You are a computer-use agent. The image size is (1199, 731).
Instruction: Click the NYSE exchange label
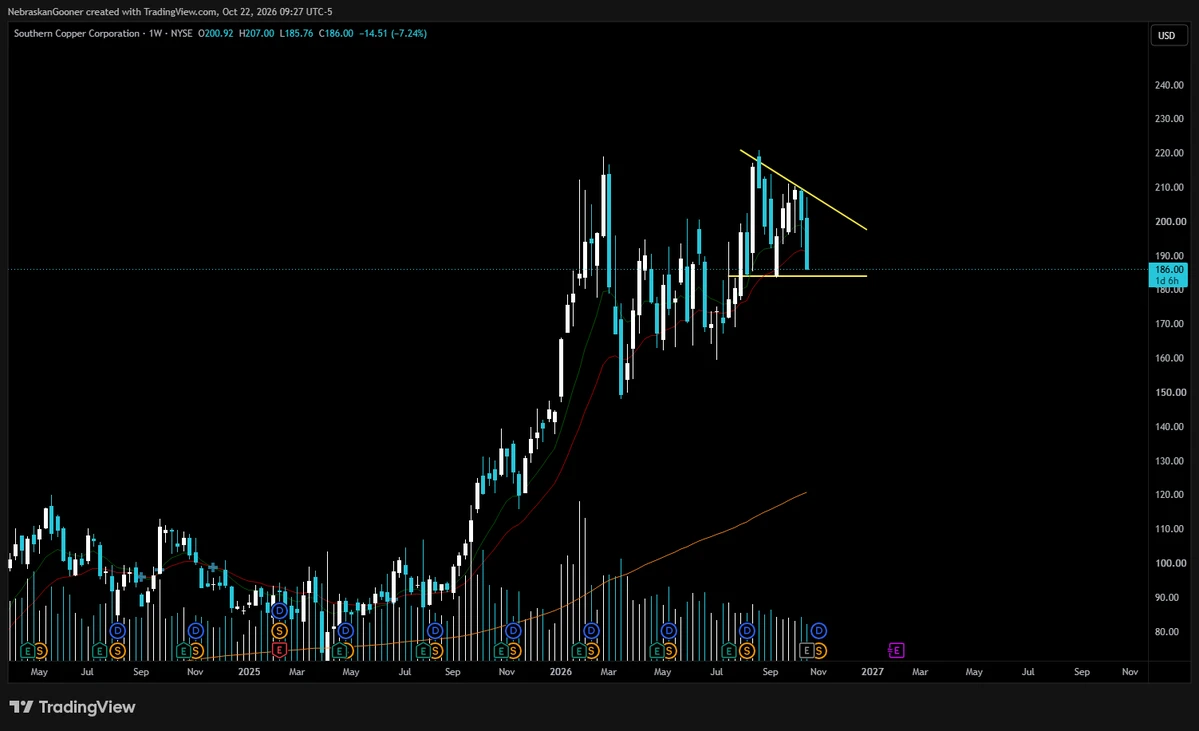[x=181, y=34]
